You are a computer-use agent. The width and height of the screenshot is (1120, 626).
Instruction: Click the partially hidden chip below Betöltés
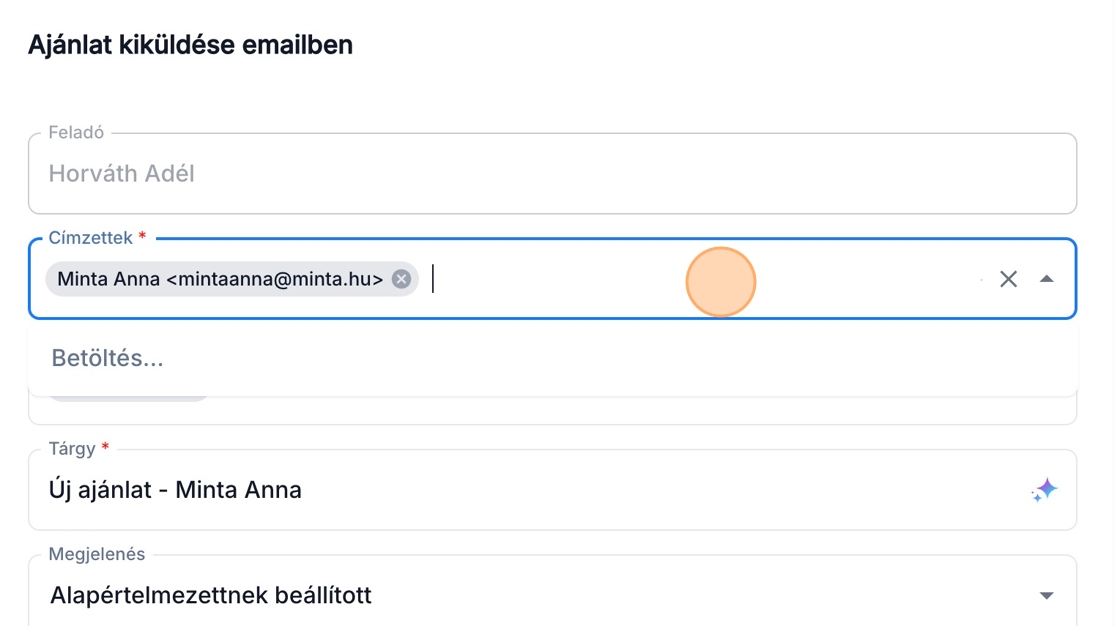coord(128,399)
